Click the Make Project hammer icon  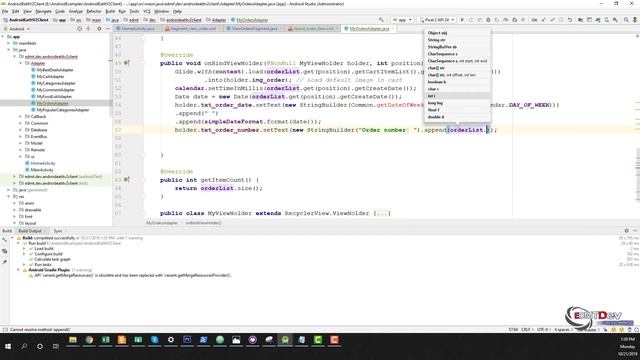tap(381, 20)
